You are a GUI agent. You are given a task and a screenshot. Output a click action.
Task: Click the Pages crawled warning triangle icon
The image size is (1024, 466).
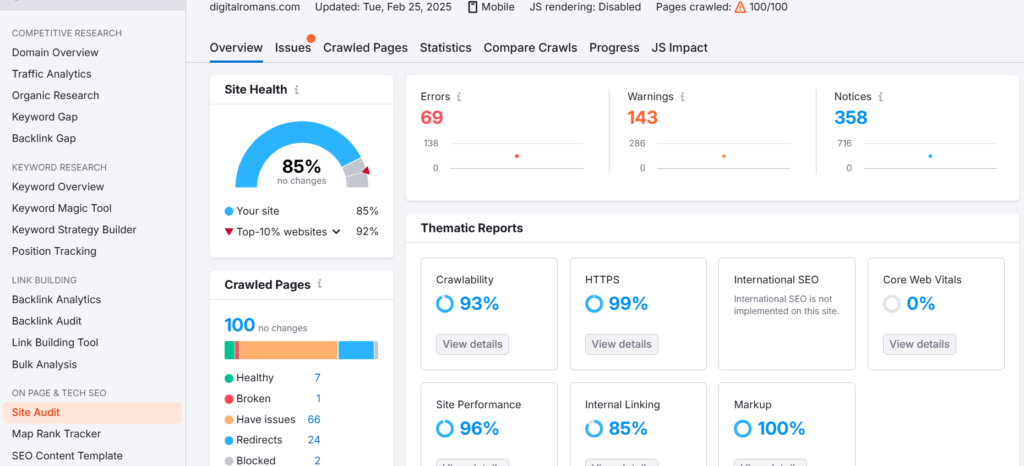[x=740, y=7]
